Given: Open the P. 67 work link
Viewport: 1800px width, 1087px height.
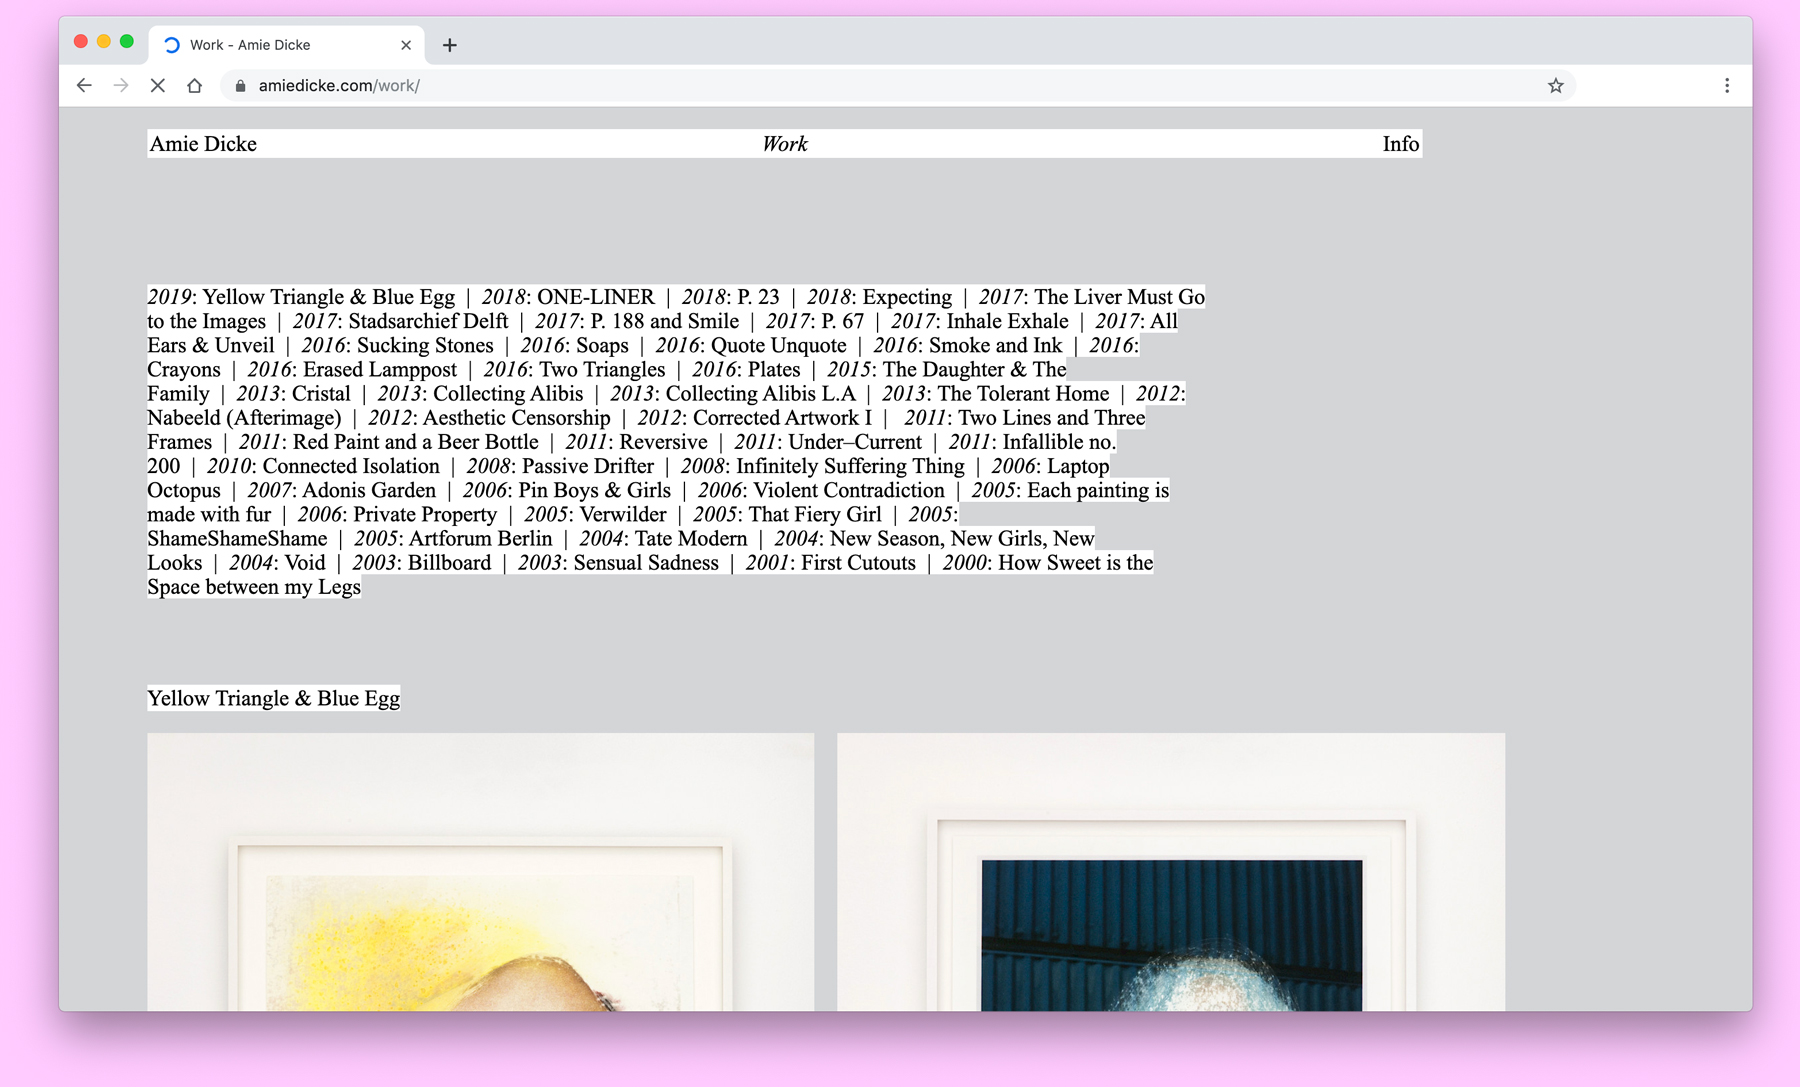Looking at the screenshot, I should (842, 321).
